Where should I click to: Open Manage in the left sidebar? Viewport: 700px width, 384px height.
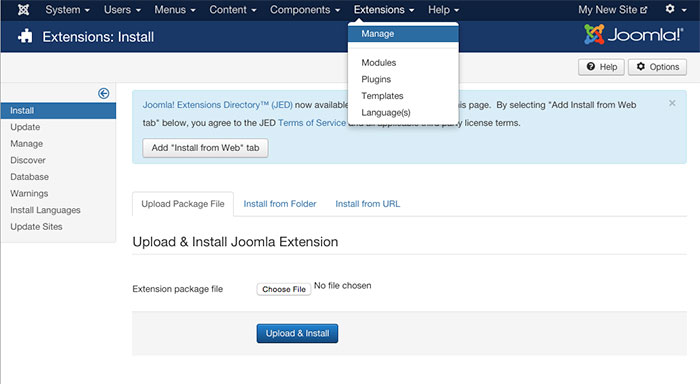tap(26, 144)
